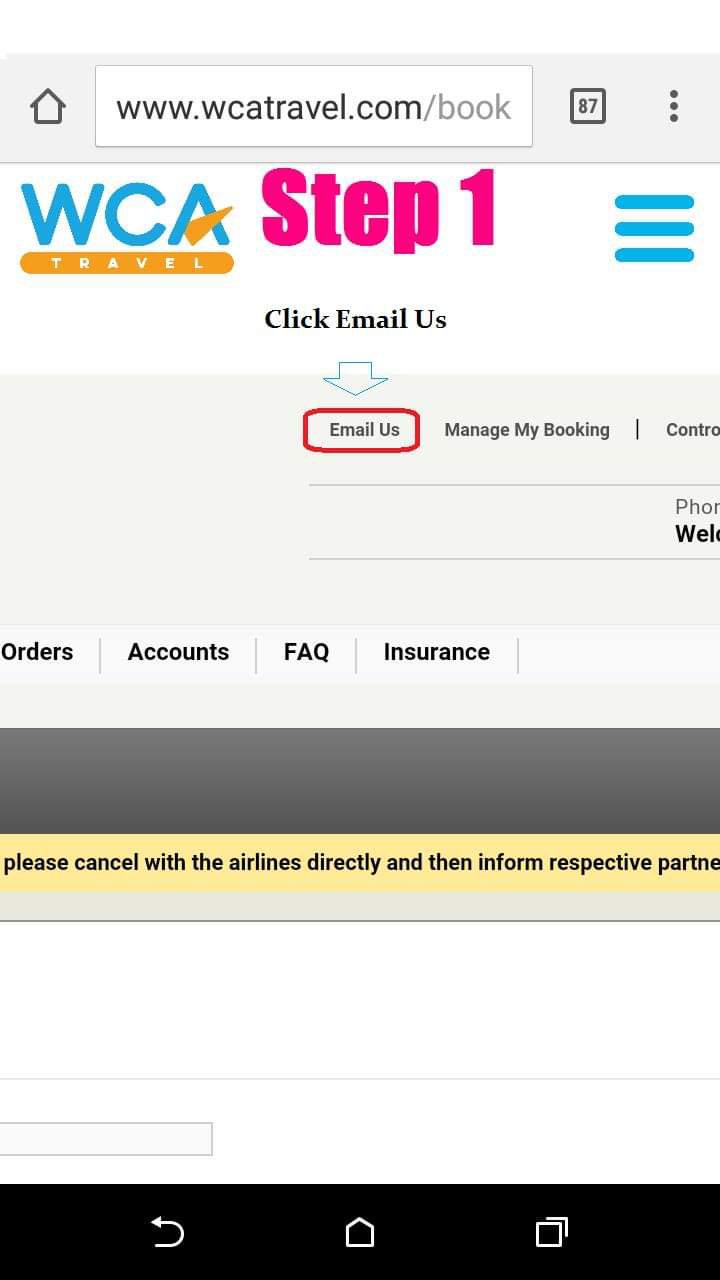Select the Orders menu item

click(x=38, y=652)
